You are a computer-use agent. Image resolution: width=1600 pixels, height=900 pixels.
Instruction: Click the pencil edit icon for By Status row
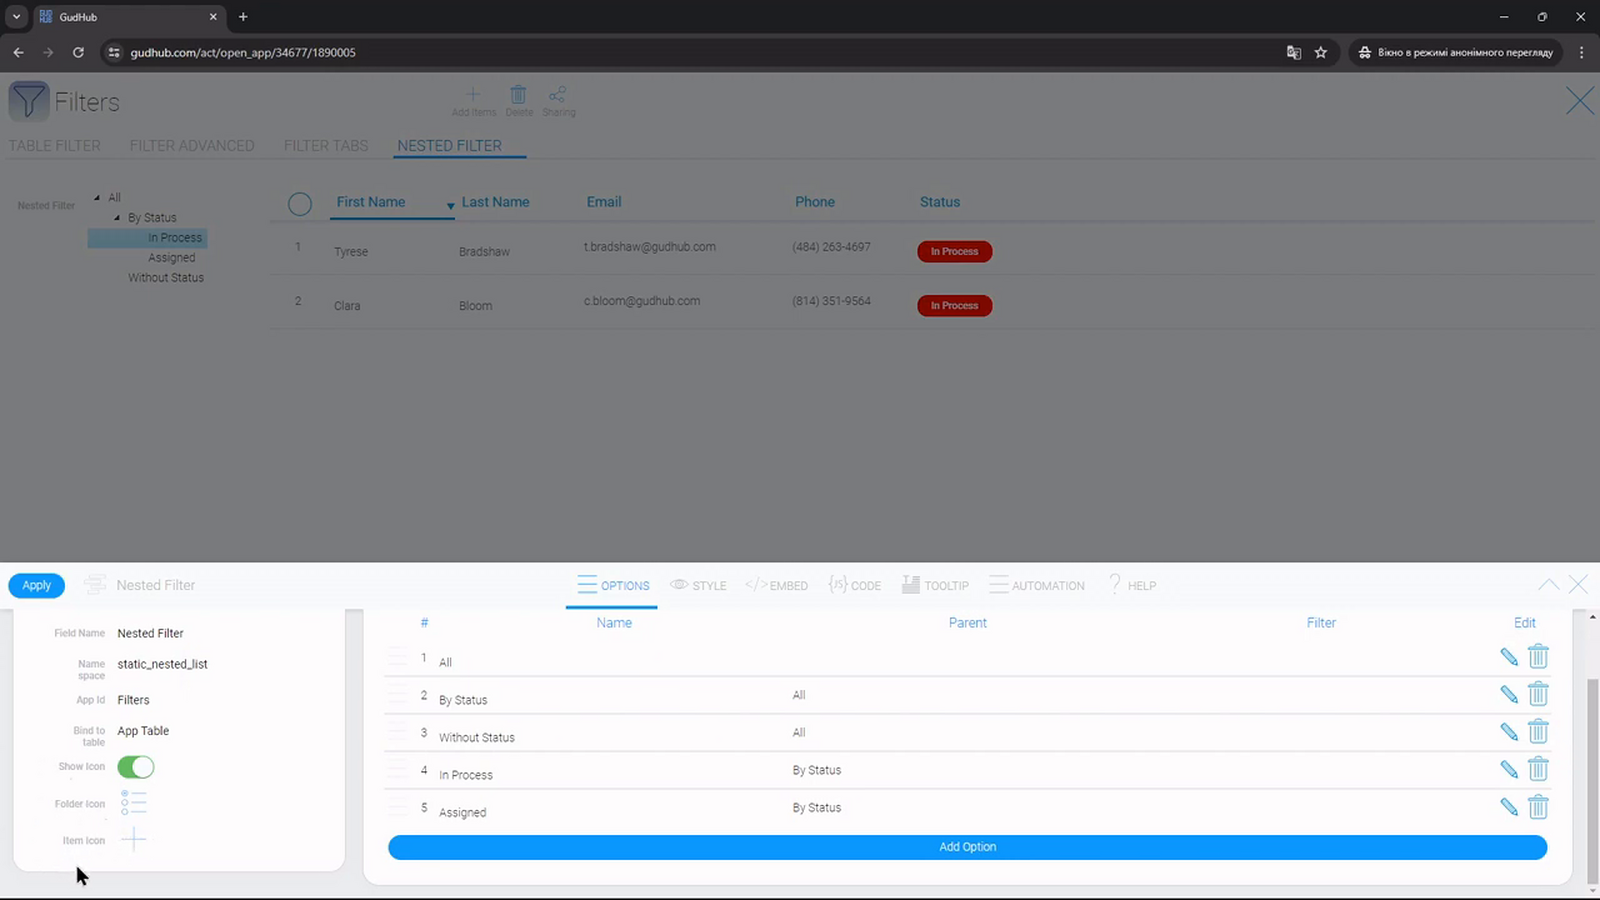click(1509, 695)
